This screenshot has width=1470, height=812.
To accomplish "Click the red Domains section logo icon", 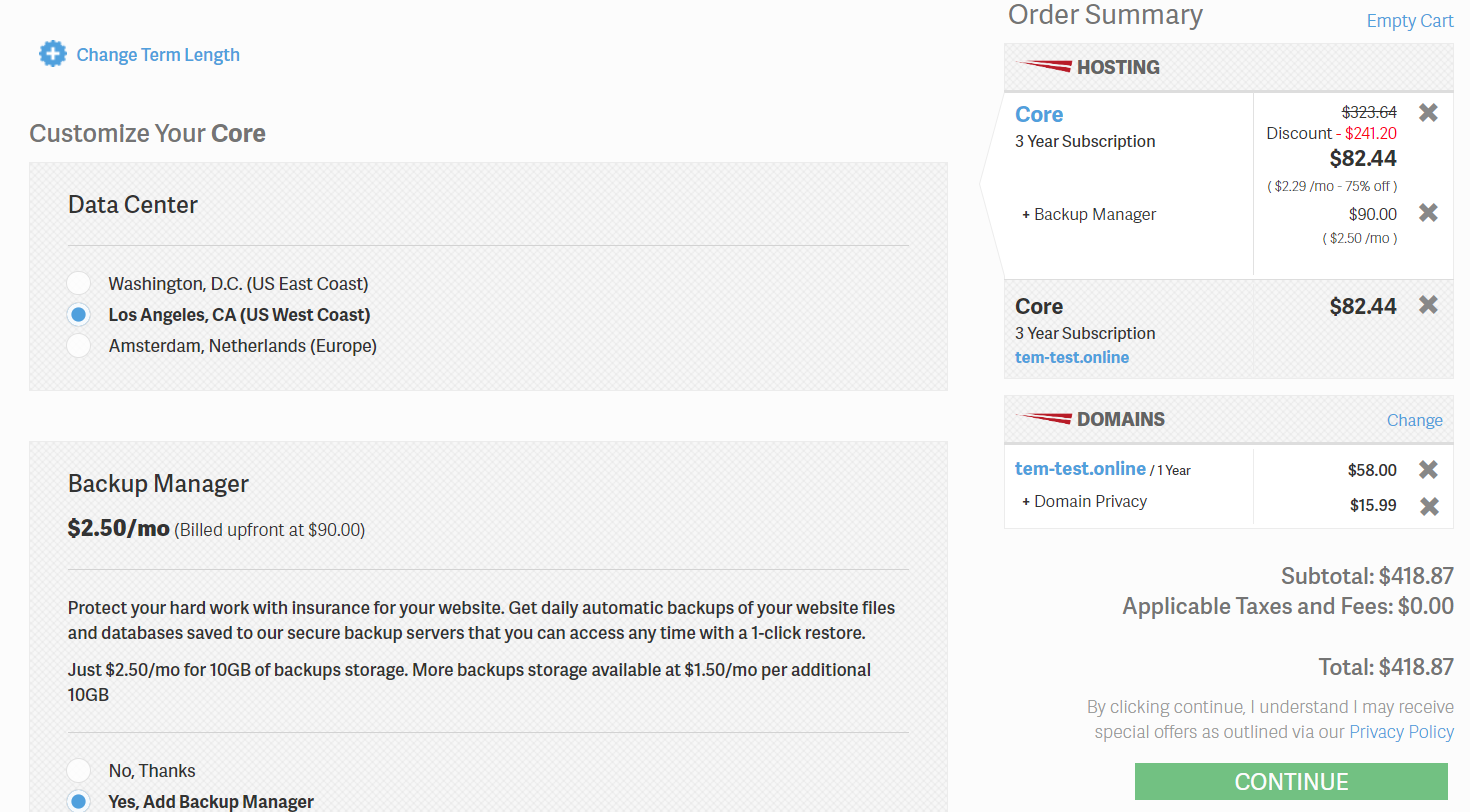I will click(1044, 419).
